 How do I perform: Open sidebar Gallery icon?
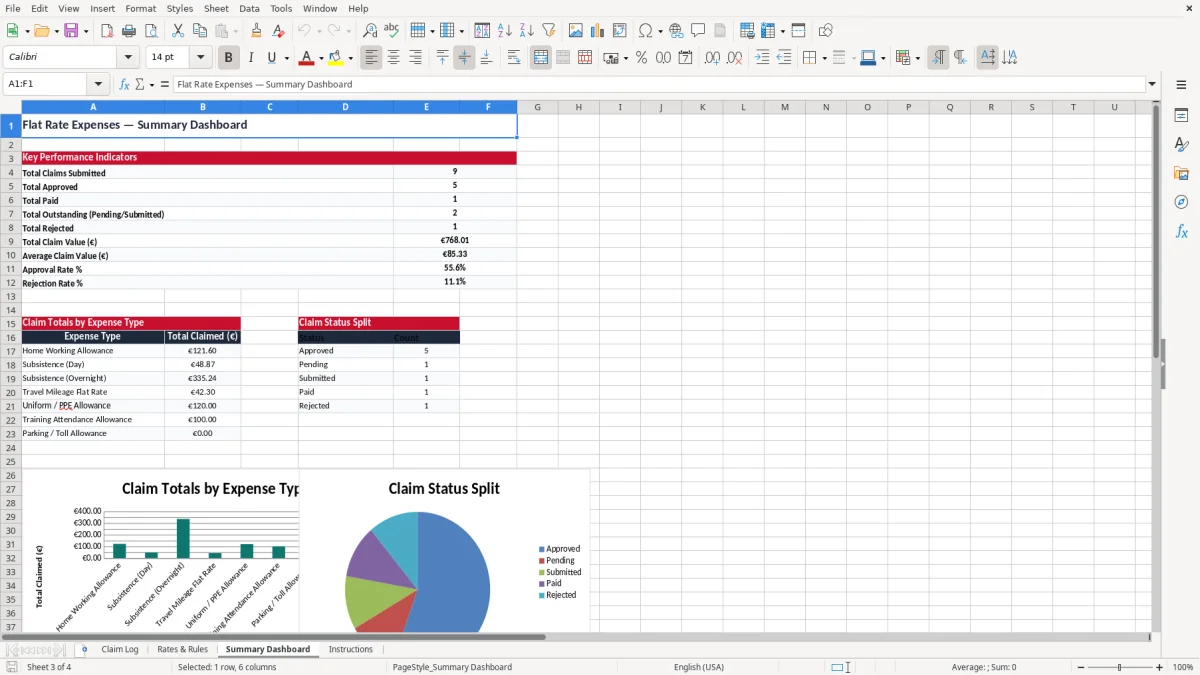[x=1181, y=173]
